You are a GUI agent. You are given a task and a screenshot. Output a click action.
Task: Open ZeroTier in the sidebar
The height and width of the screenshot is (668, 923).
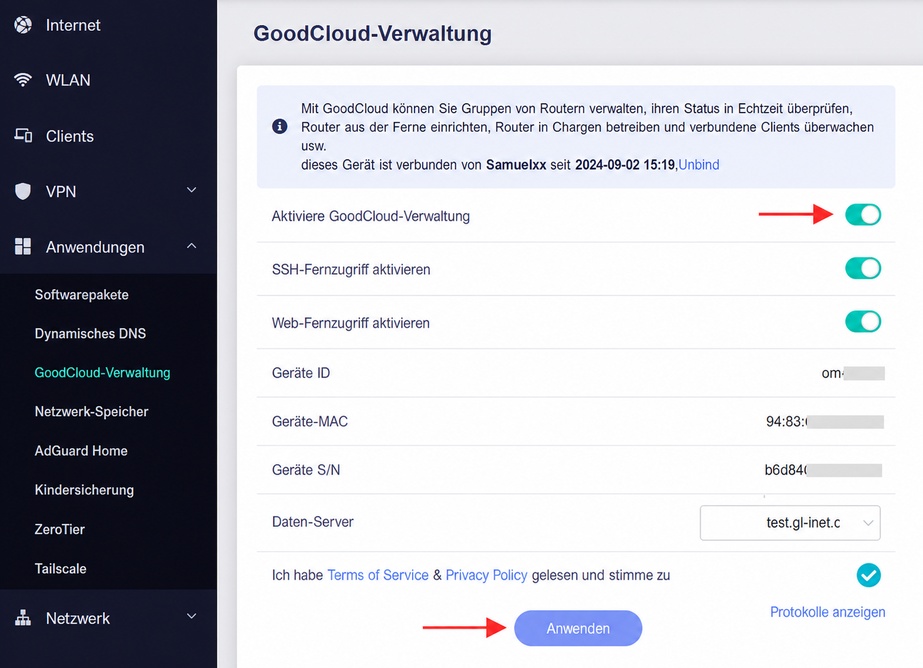tap(59, 529)
